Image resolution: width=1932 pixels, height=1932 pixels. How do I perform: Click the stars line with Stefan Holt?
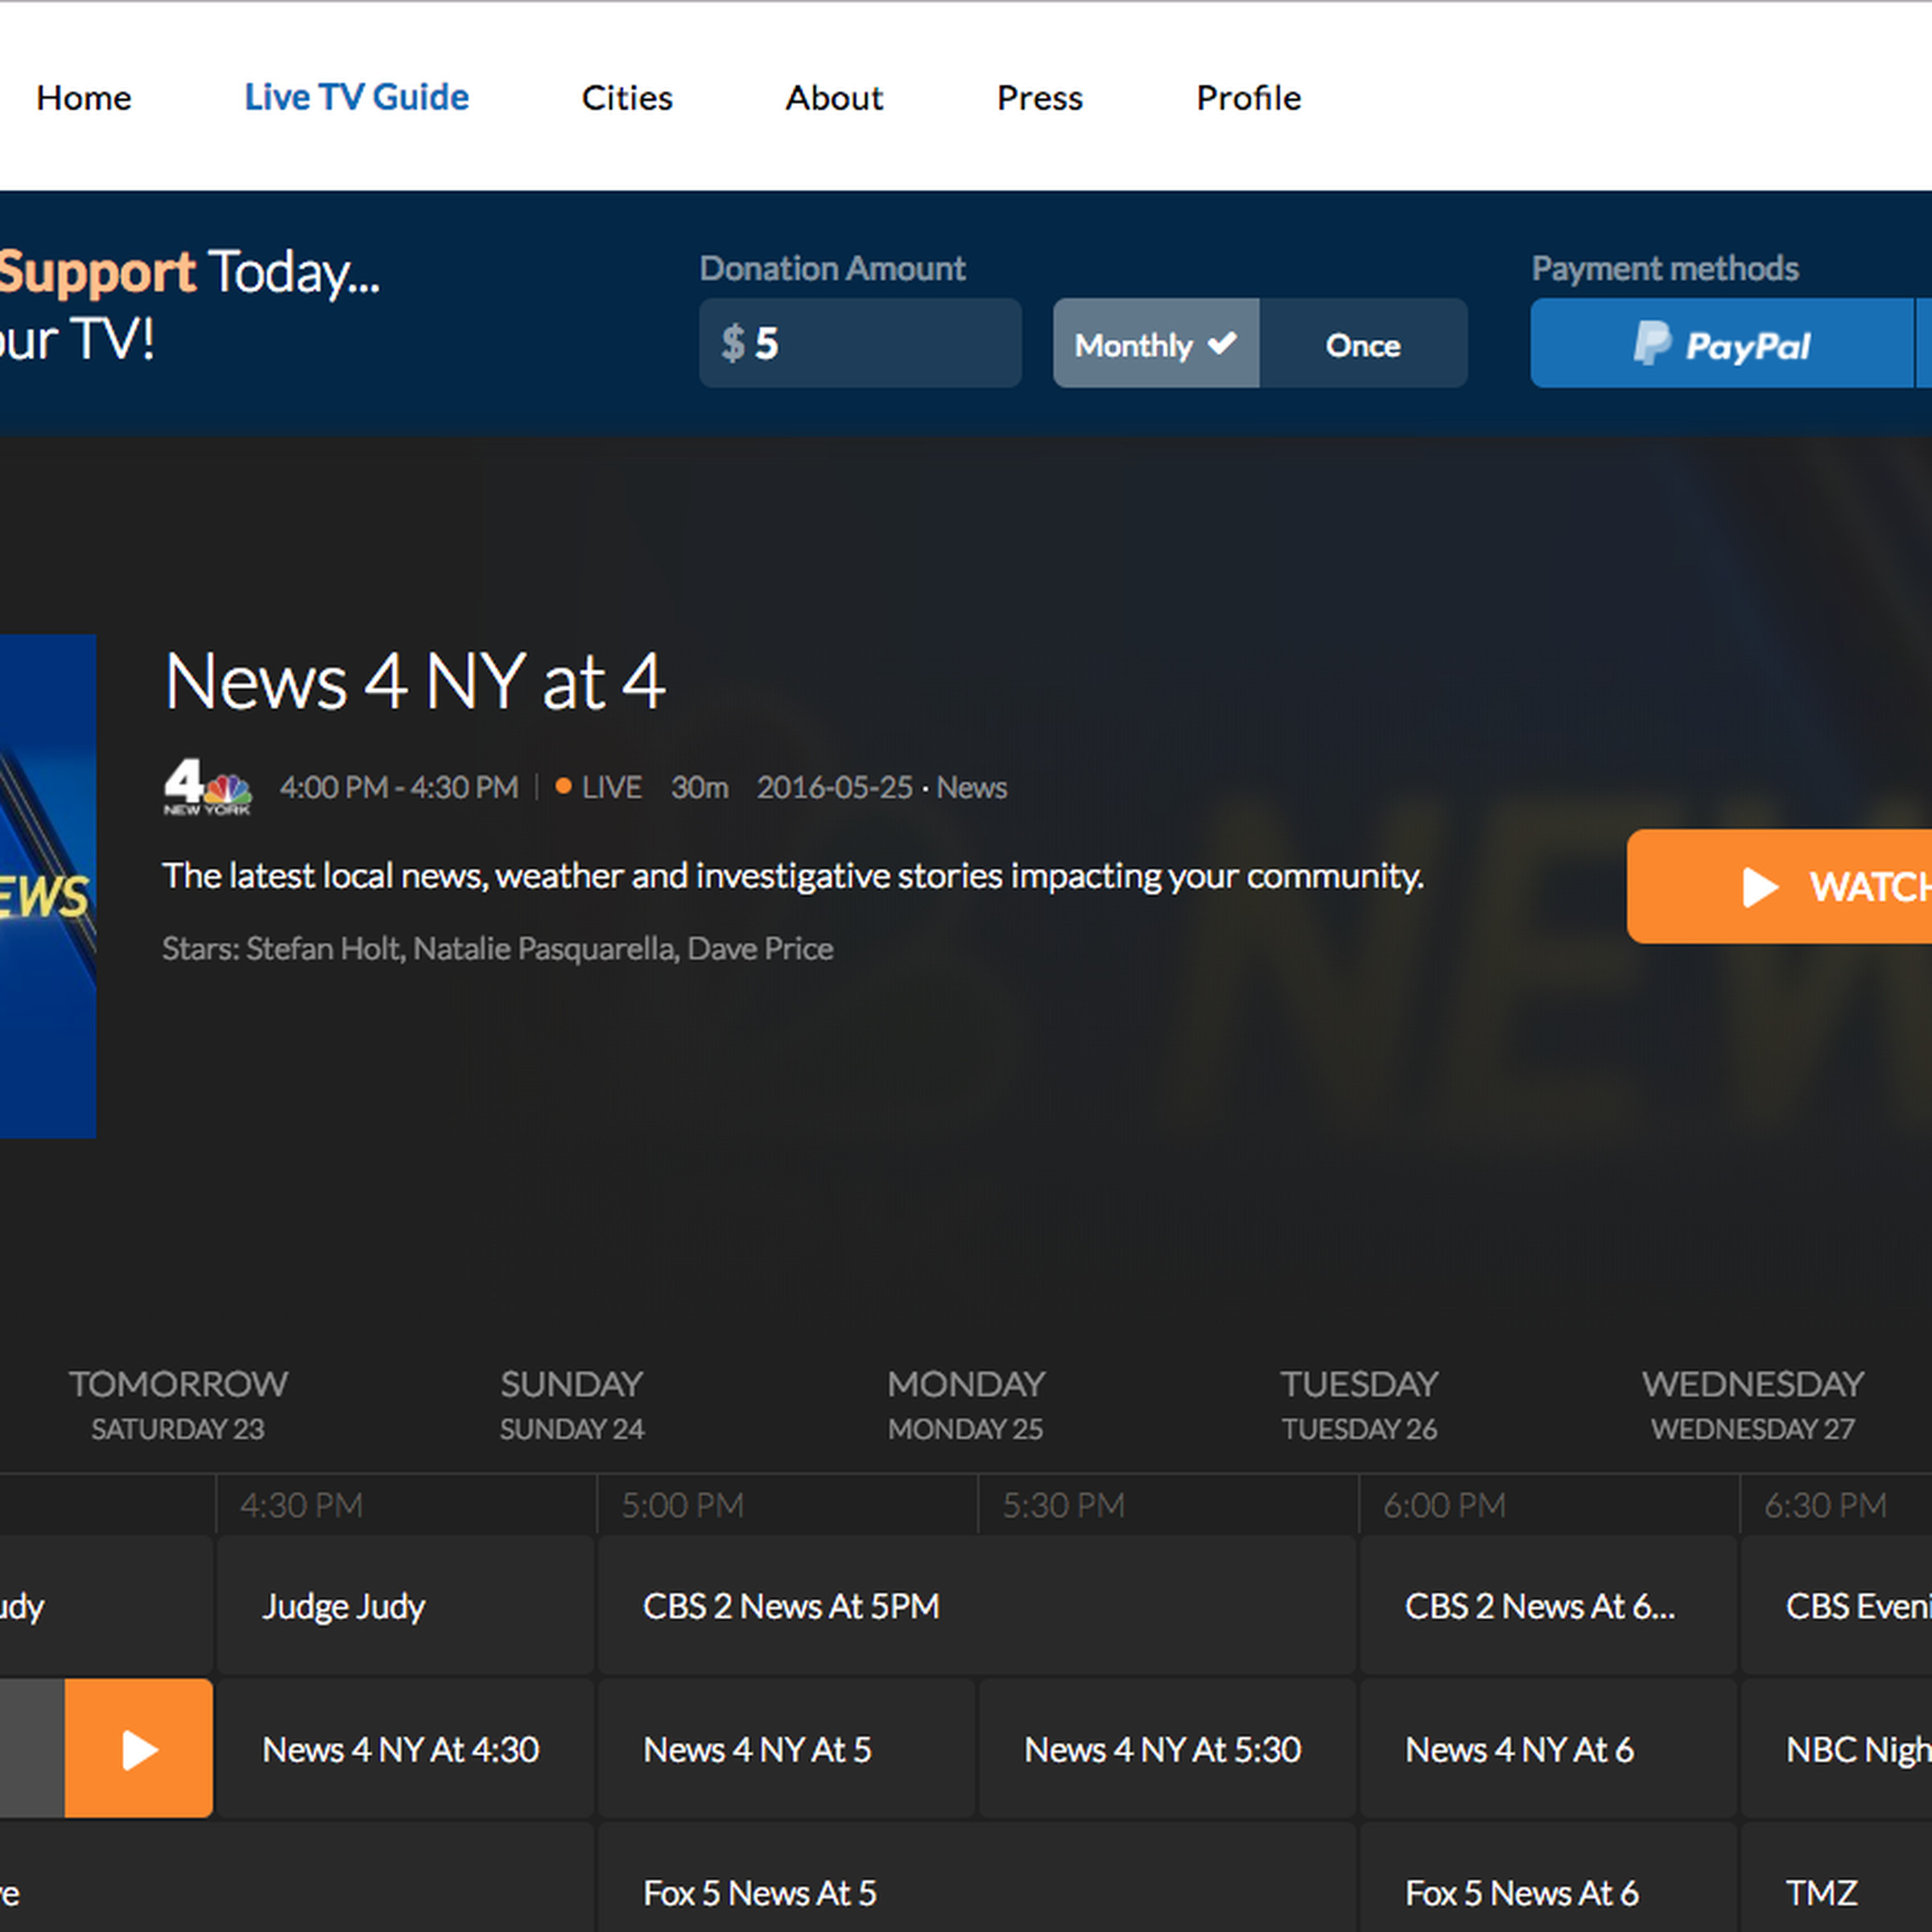click(498, 948)
